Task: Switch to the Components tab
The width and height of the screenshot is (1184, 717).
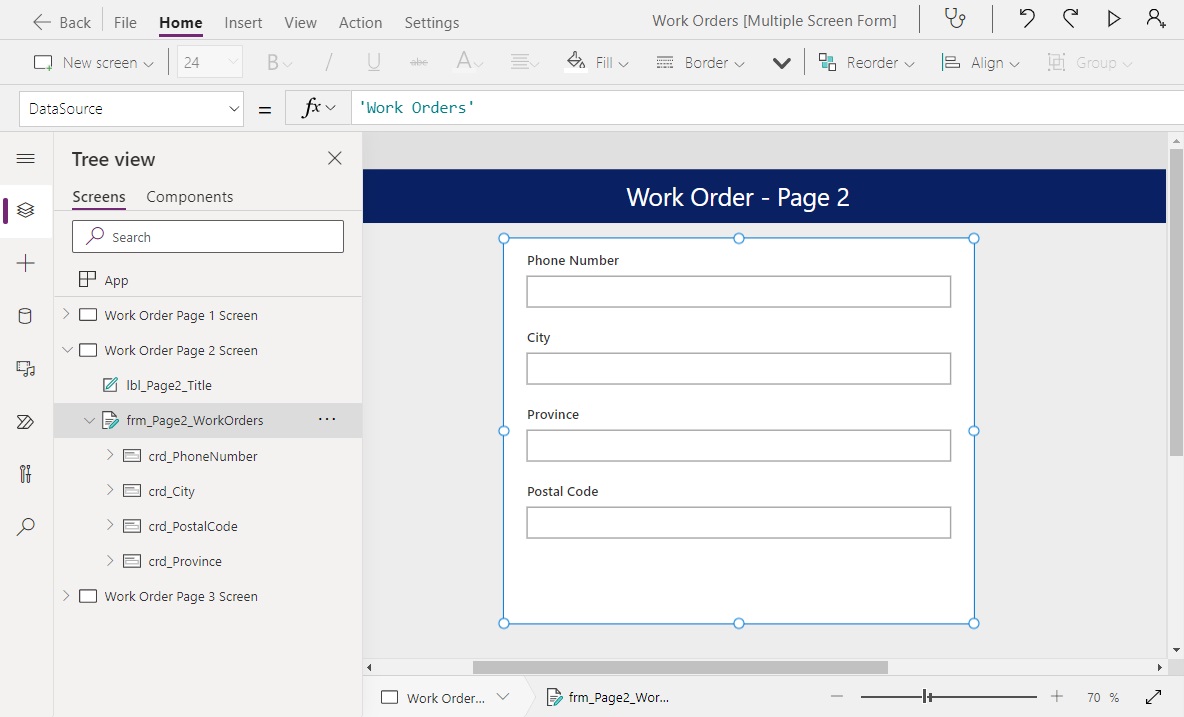Action: [x=189, y=197]
